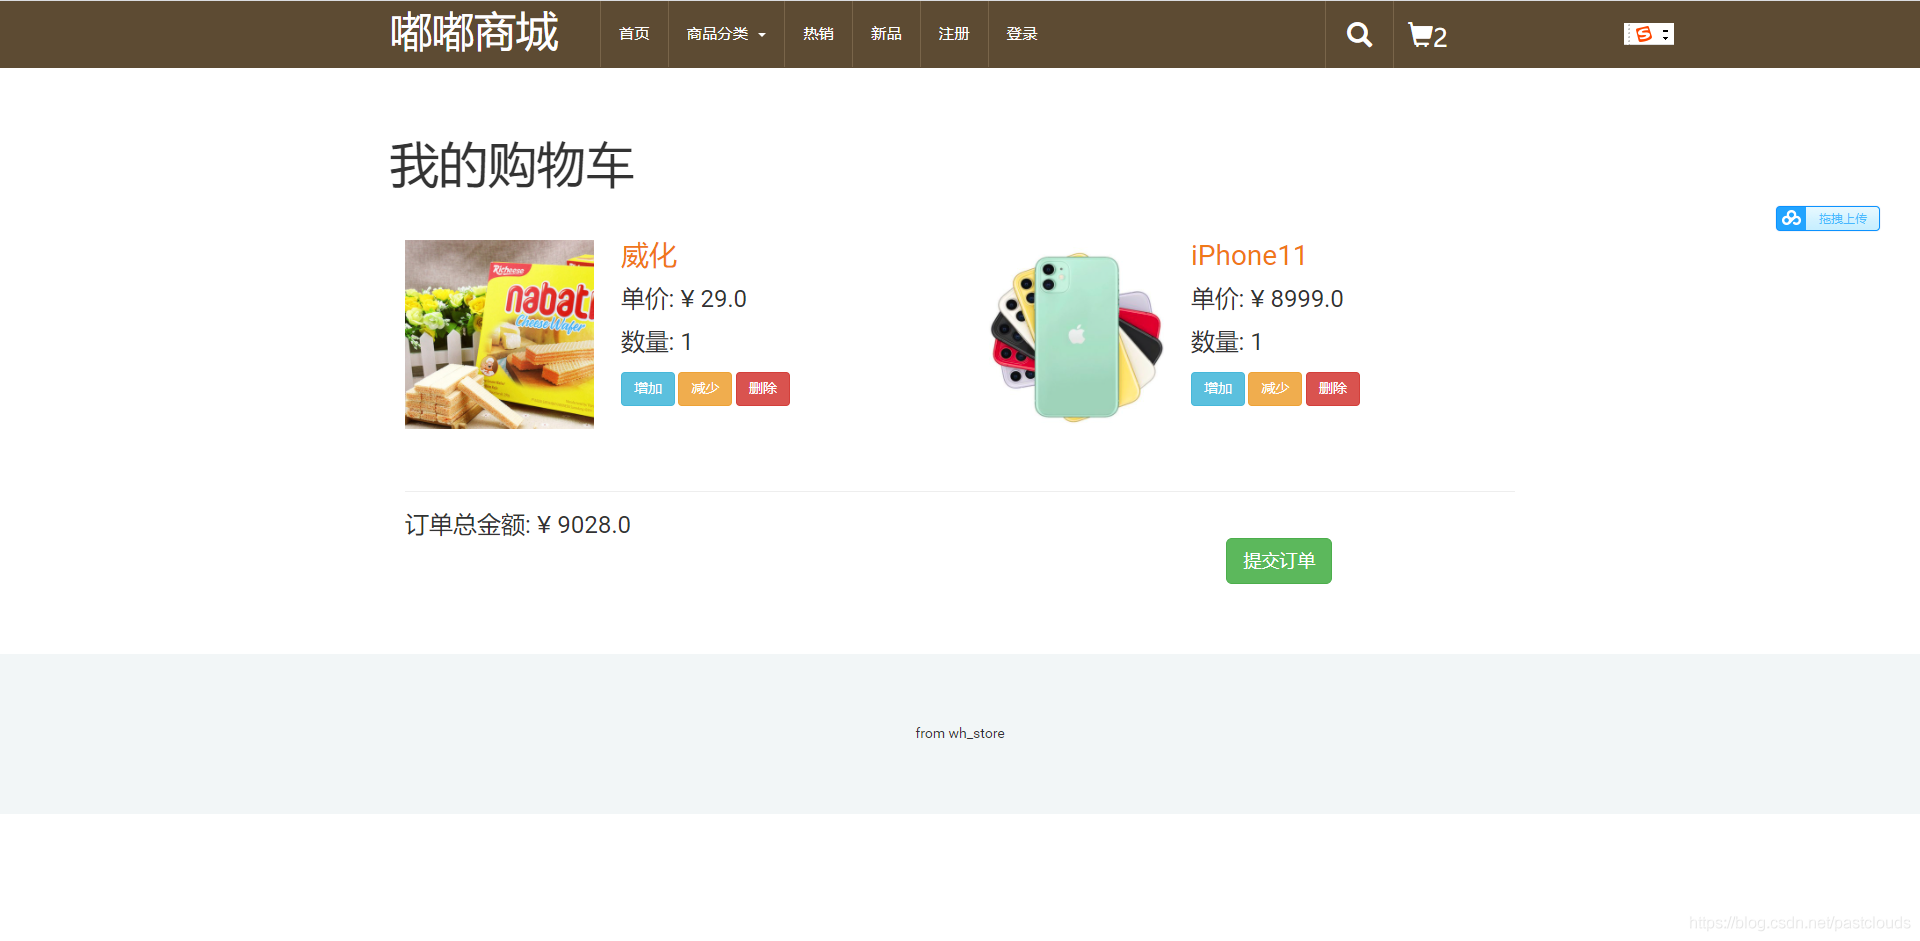Viewport: 1920px width, 941px height.
Task: Submit the order with 提交订单
Action: pyautogui.click(x=1279, y=561)
